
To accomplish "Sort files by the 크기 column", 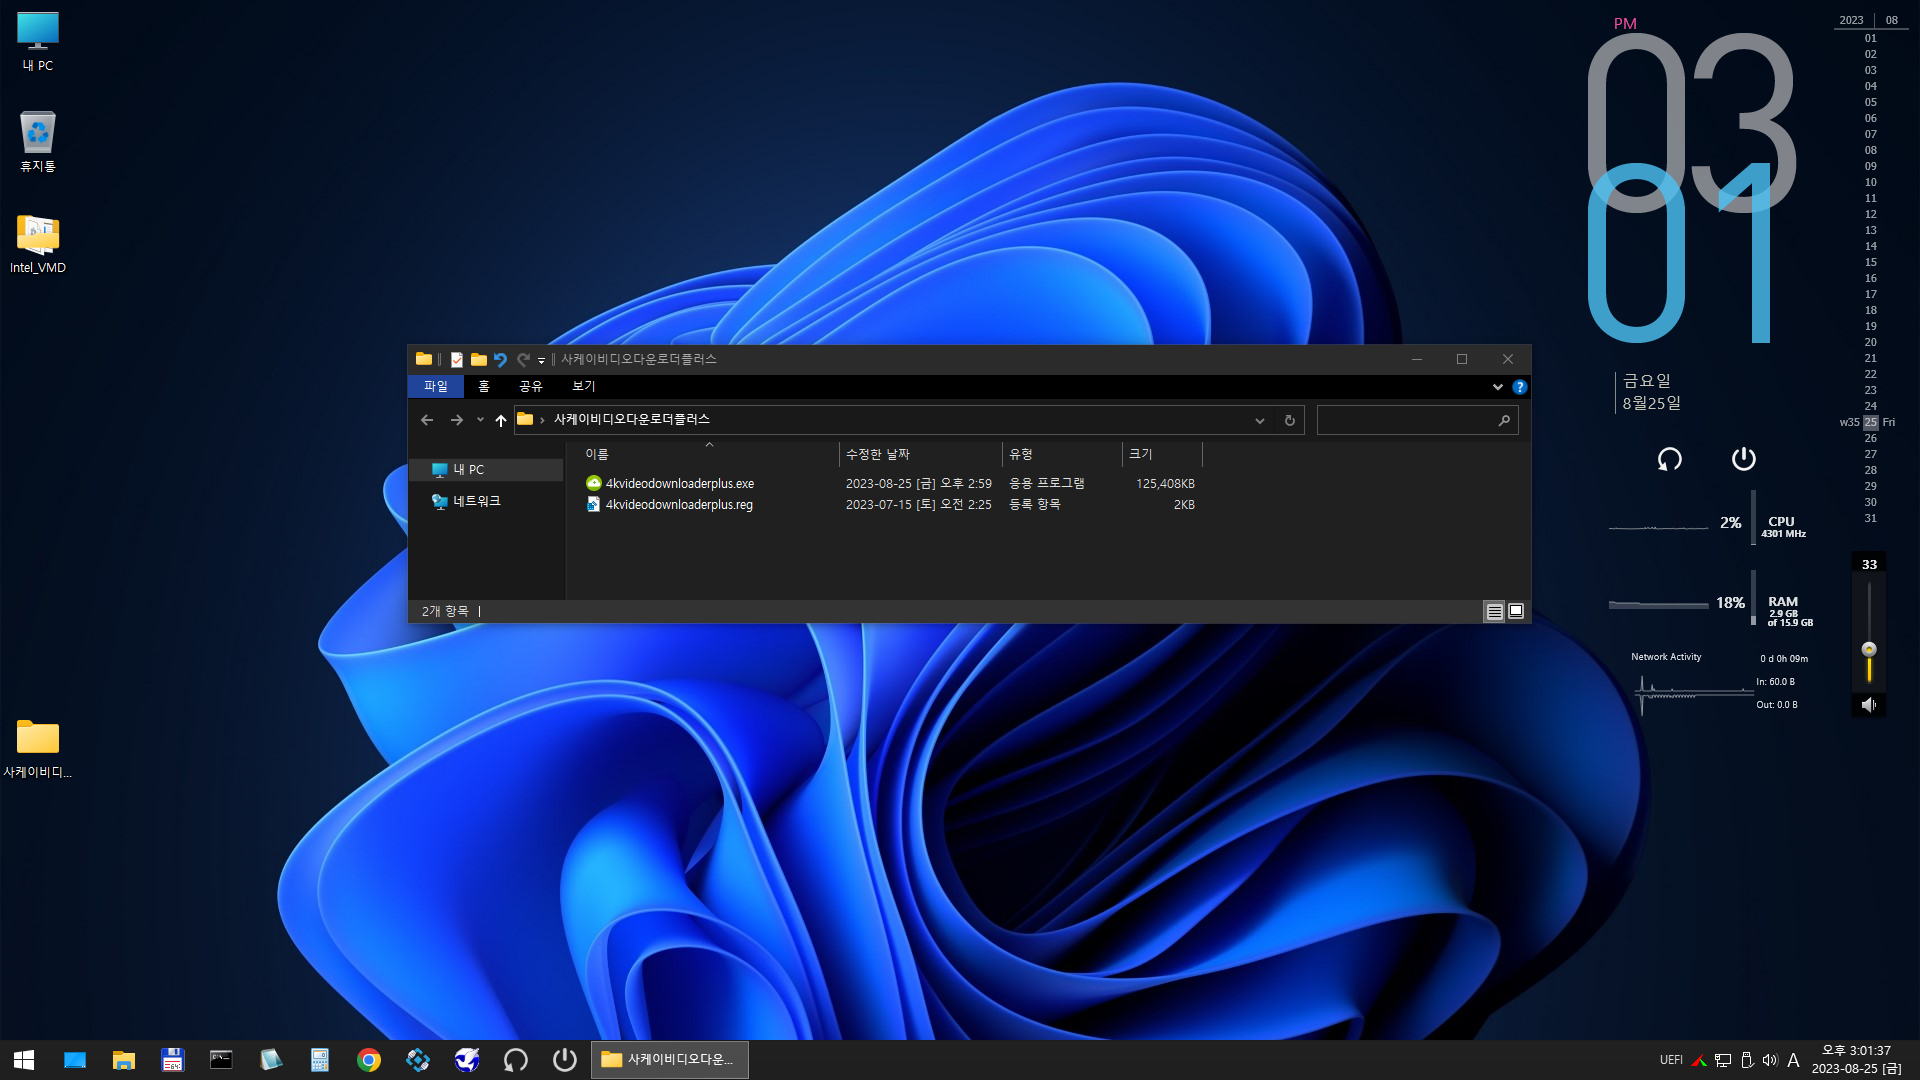I will 1162,454.
